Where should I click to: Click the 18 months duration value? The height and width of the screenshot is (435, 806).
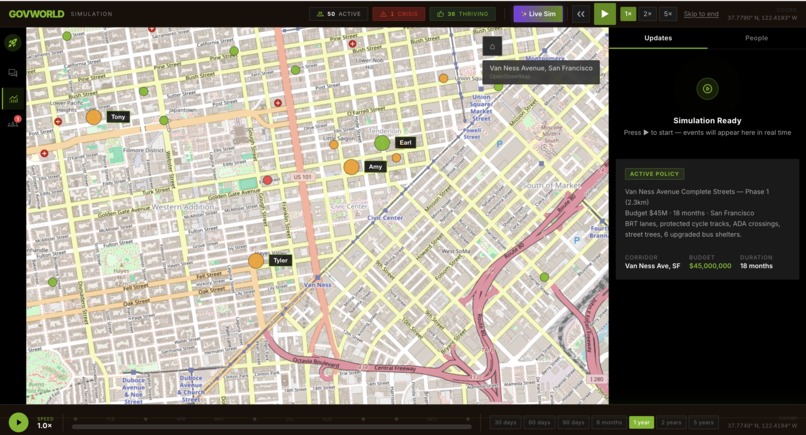pyautogui.click(x=756, y=266)
